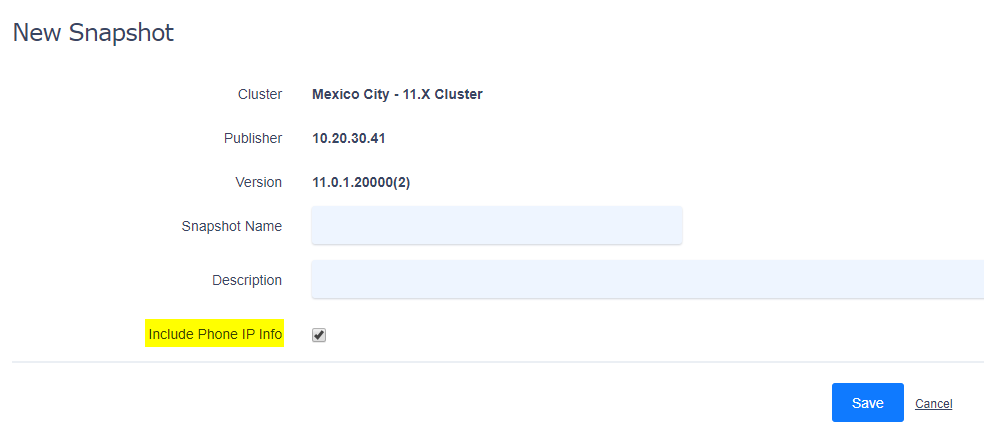Viewport: 984px width, 437px height.
Task: Click inside the Description input box
Action: pos(648,279)
